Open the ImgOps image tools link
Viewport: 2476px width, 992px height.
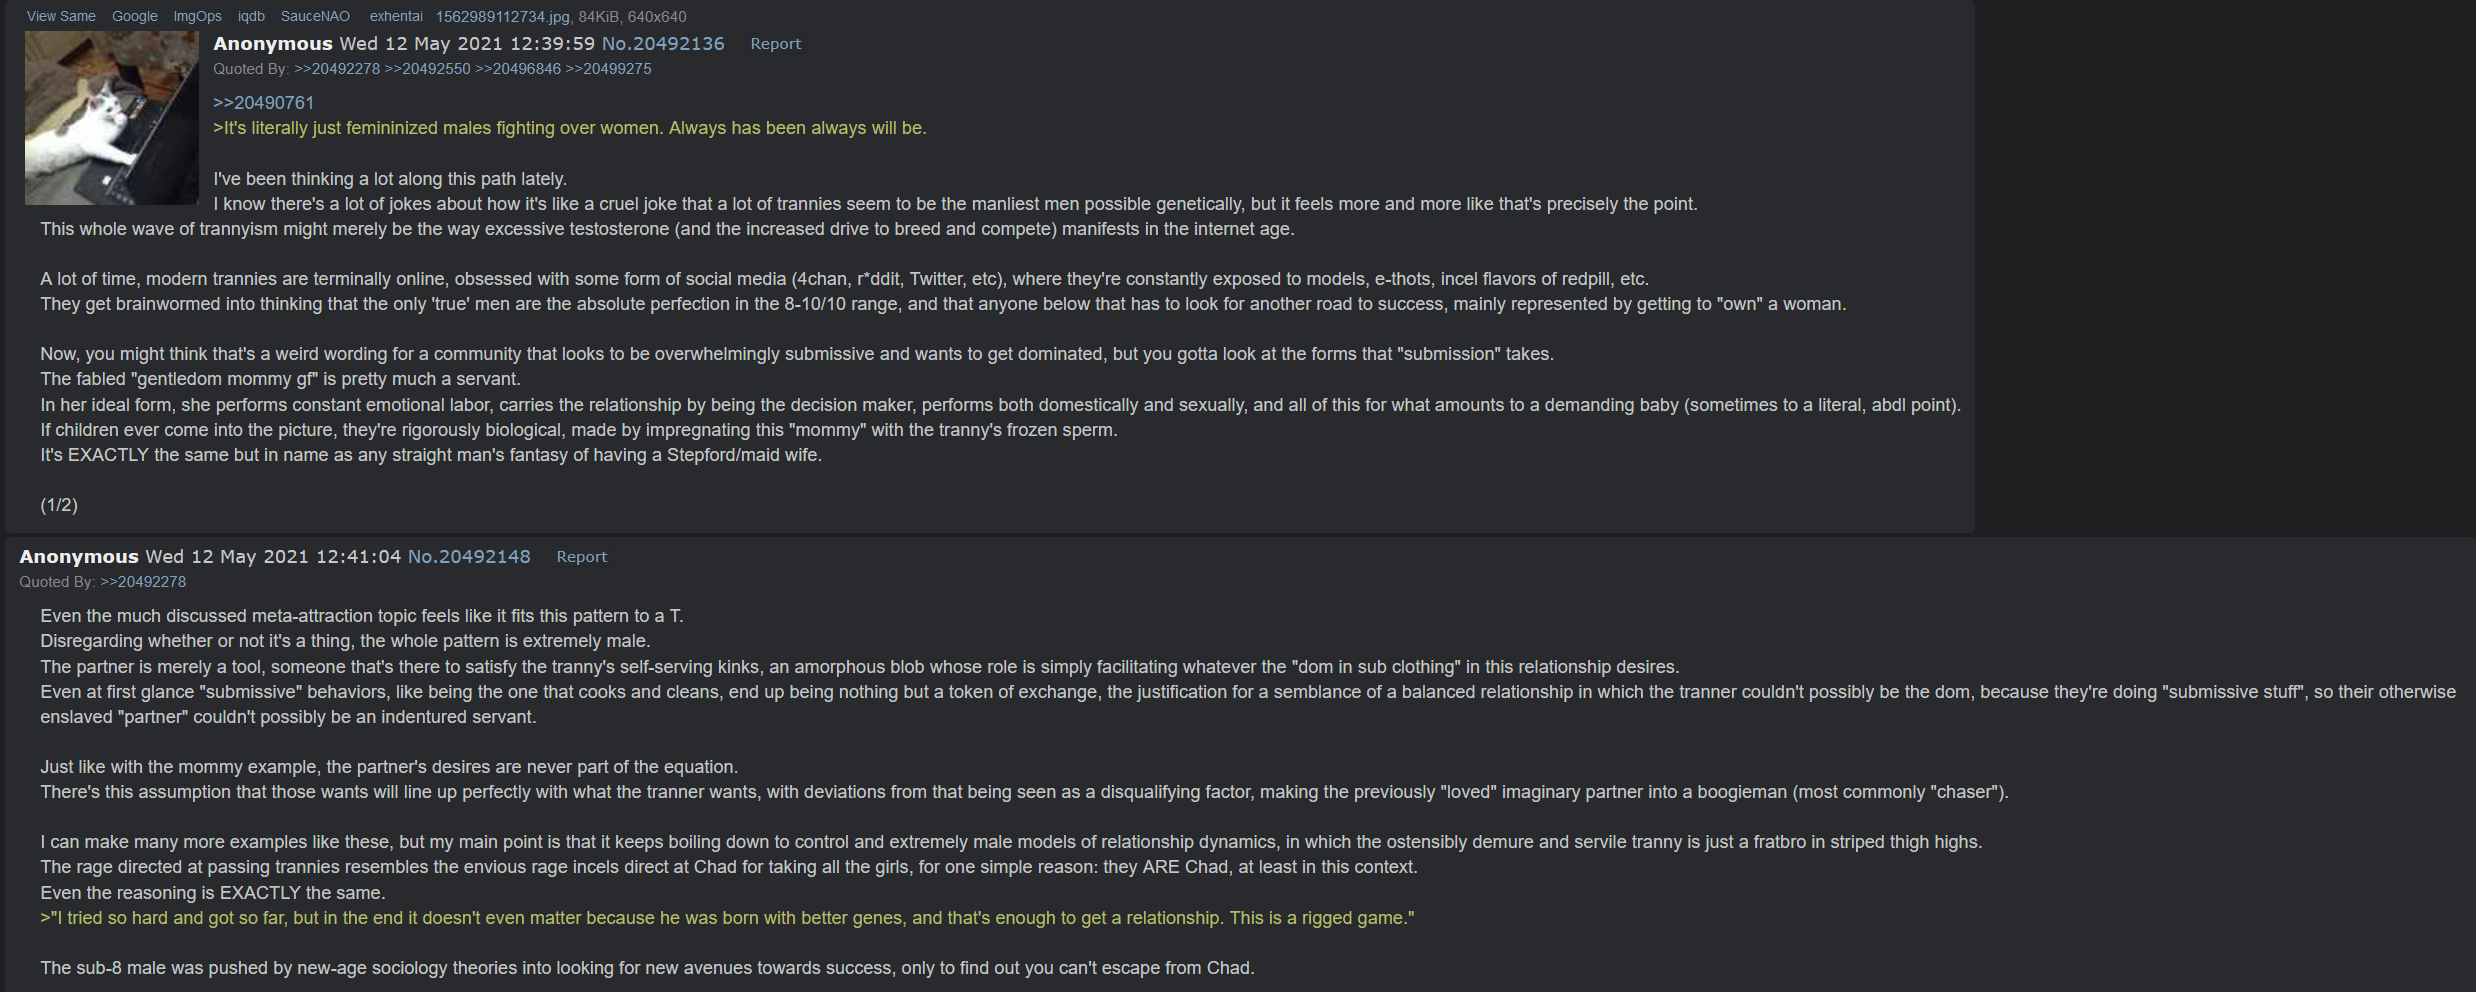(197, 16)
